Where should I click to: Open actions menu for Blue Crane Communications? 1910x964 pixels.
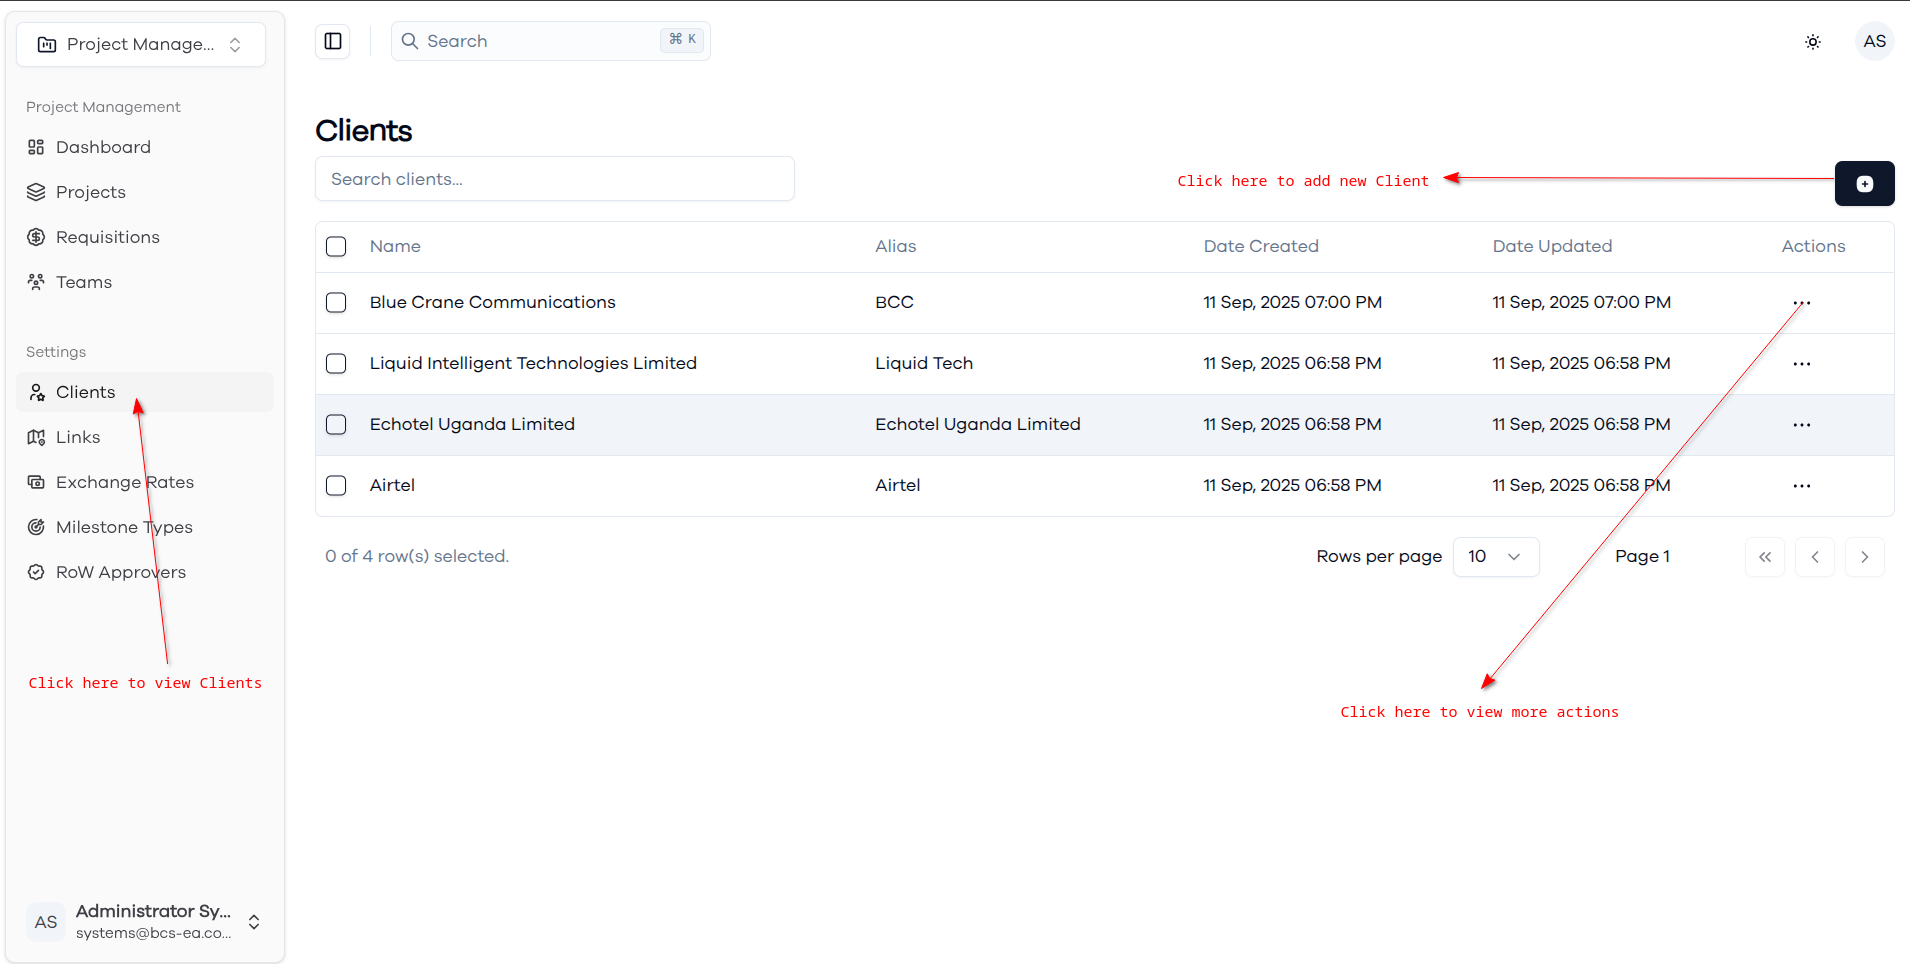[x=1802, y=303]
